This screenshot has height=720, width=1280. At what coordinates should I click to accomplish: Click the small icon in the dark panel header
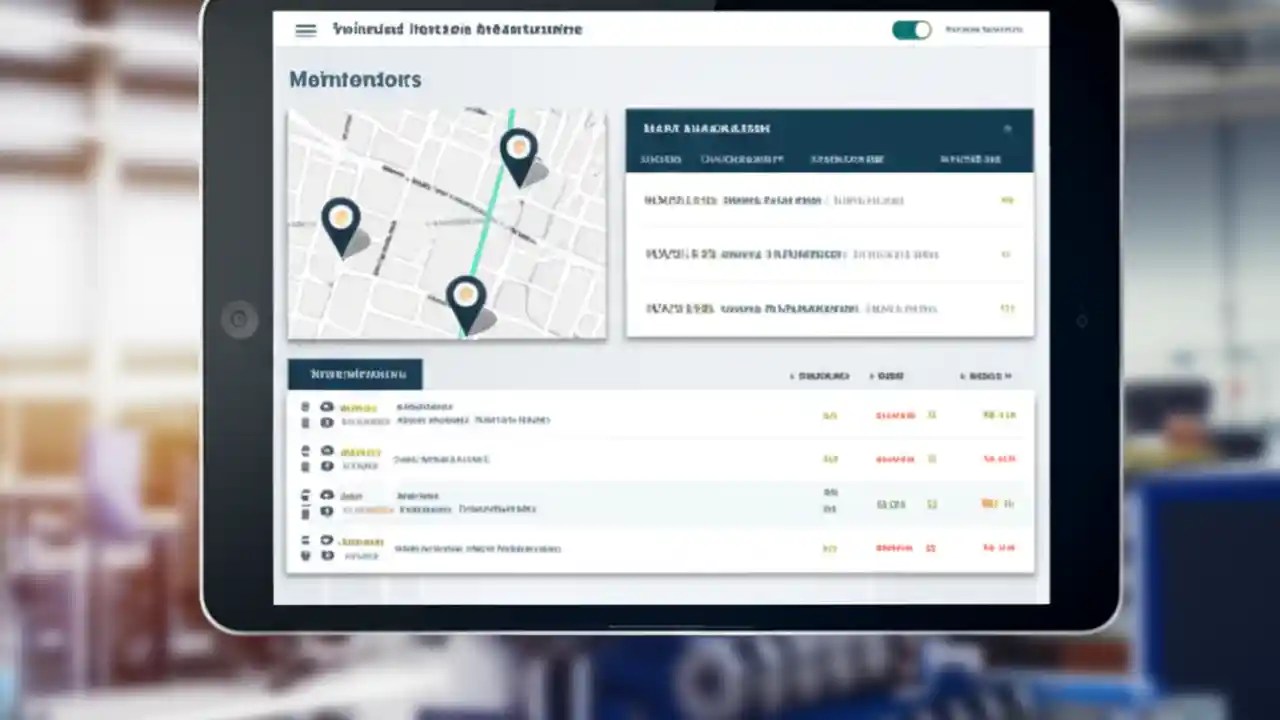click(1007, 128)
